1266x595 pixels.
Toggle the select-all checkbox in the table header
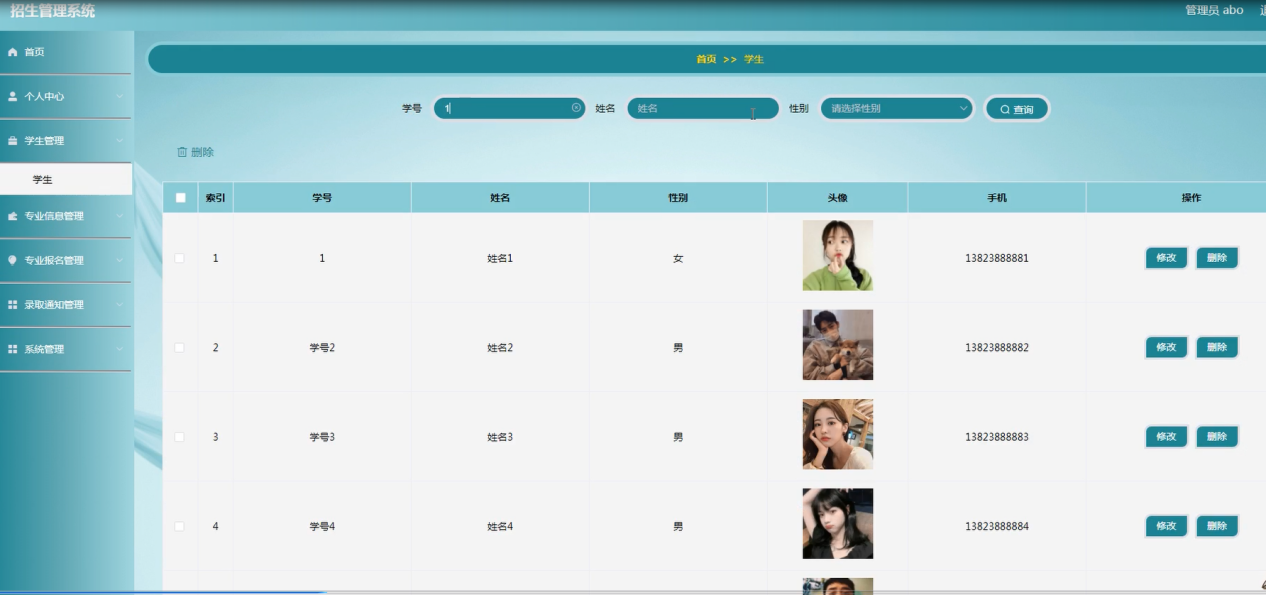pos(180,198)
